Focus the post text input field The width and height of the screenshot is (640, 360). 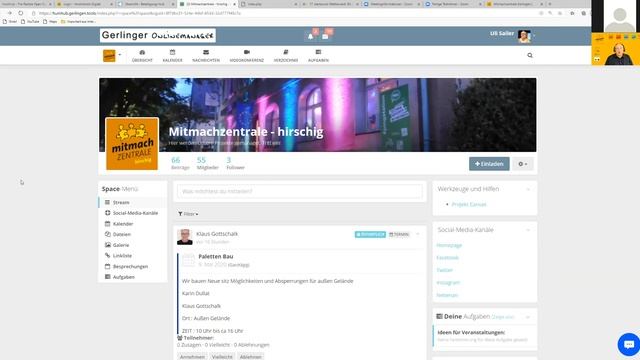pyautogui.click(x=300, y=191)
